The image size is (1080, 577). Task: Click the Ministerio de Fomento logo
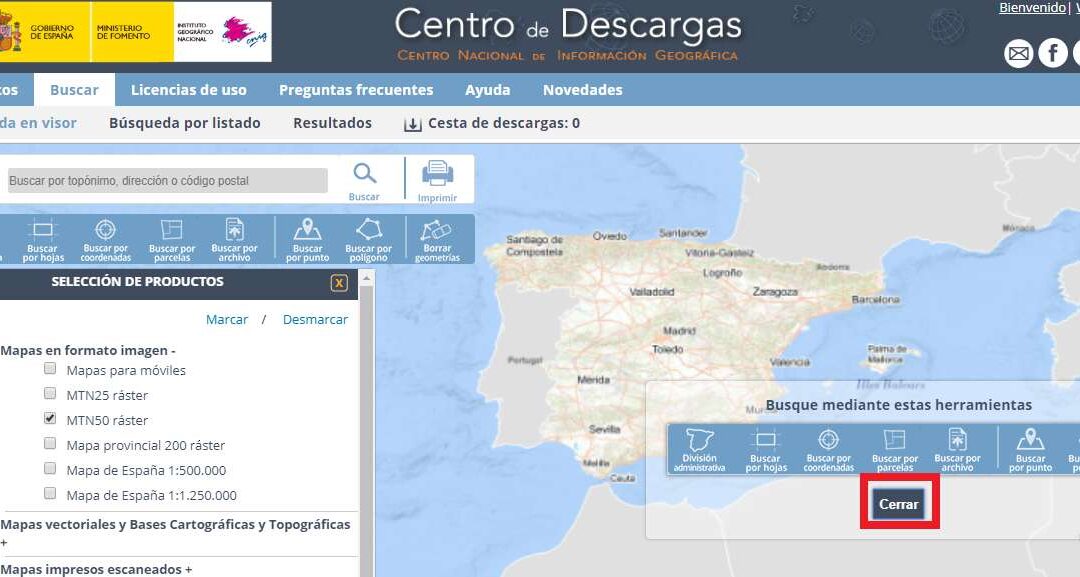coord(132,32)
